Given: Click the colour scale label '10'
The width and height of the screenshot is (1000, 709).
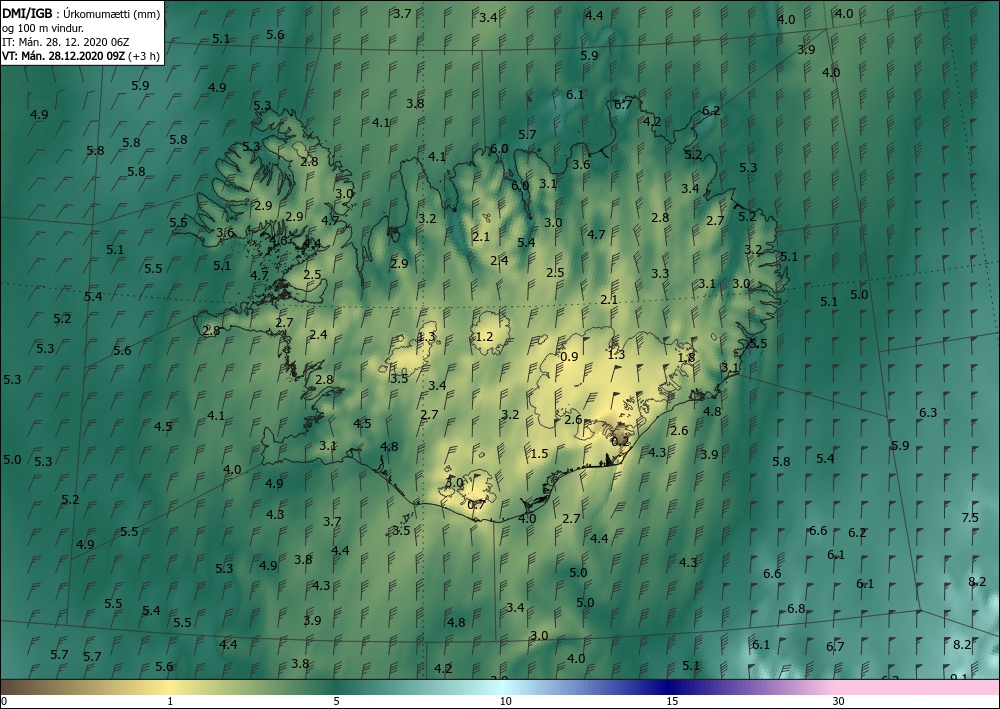Looking at the screenshot, I should click(505, 701).
